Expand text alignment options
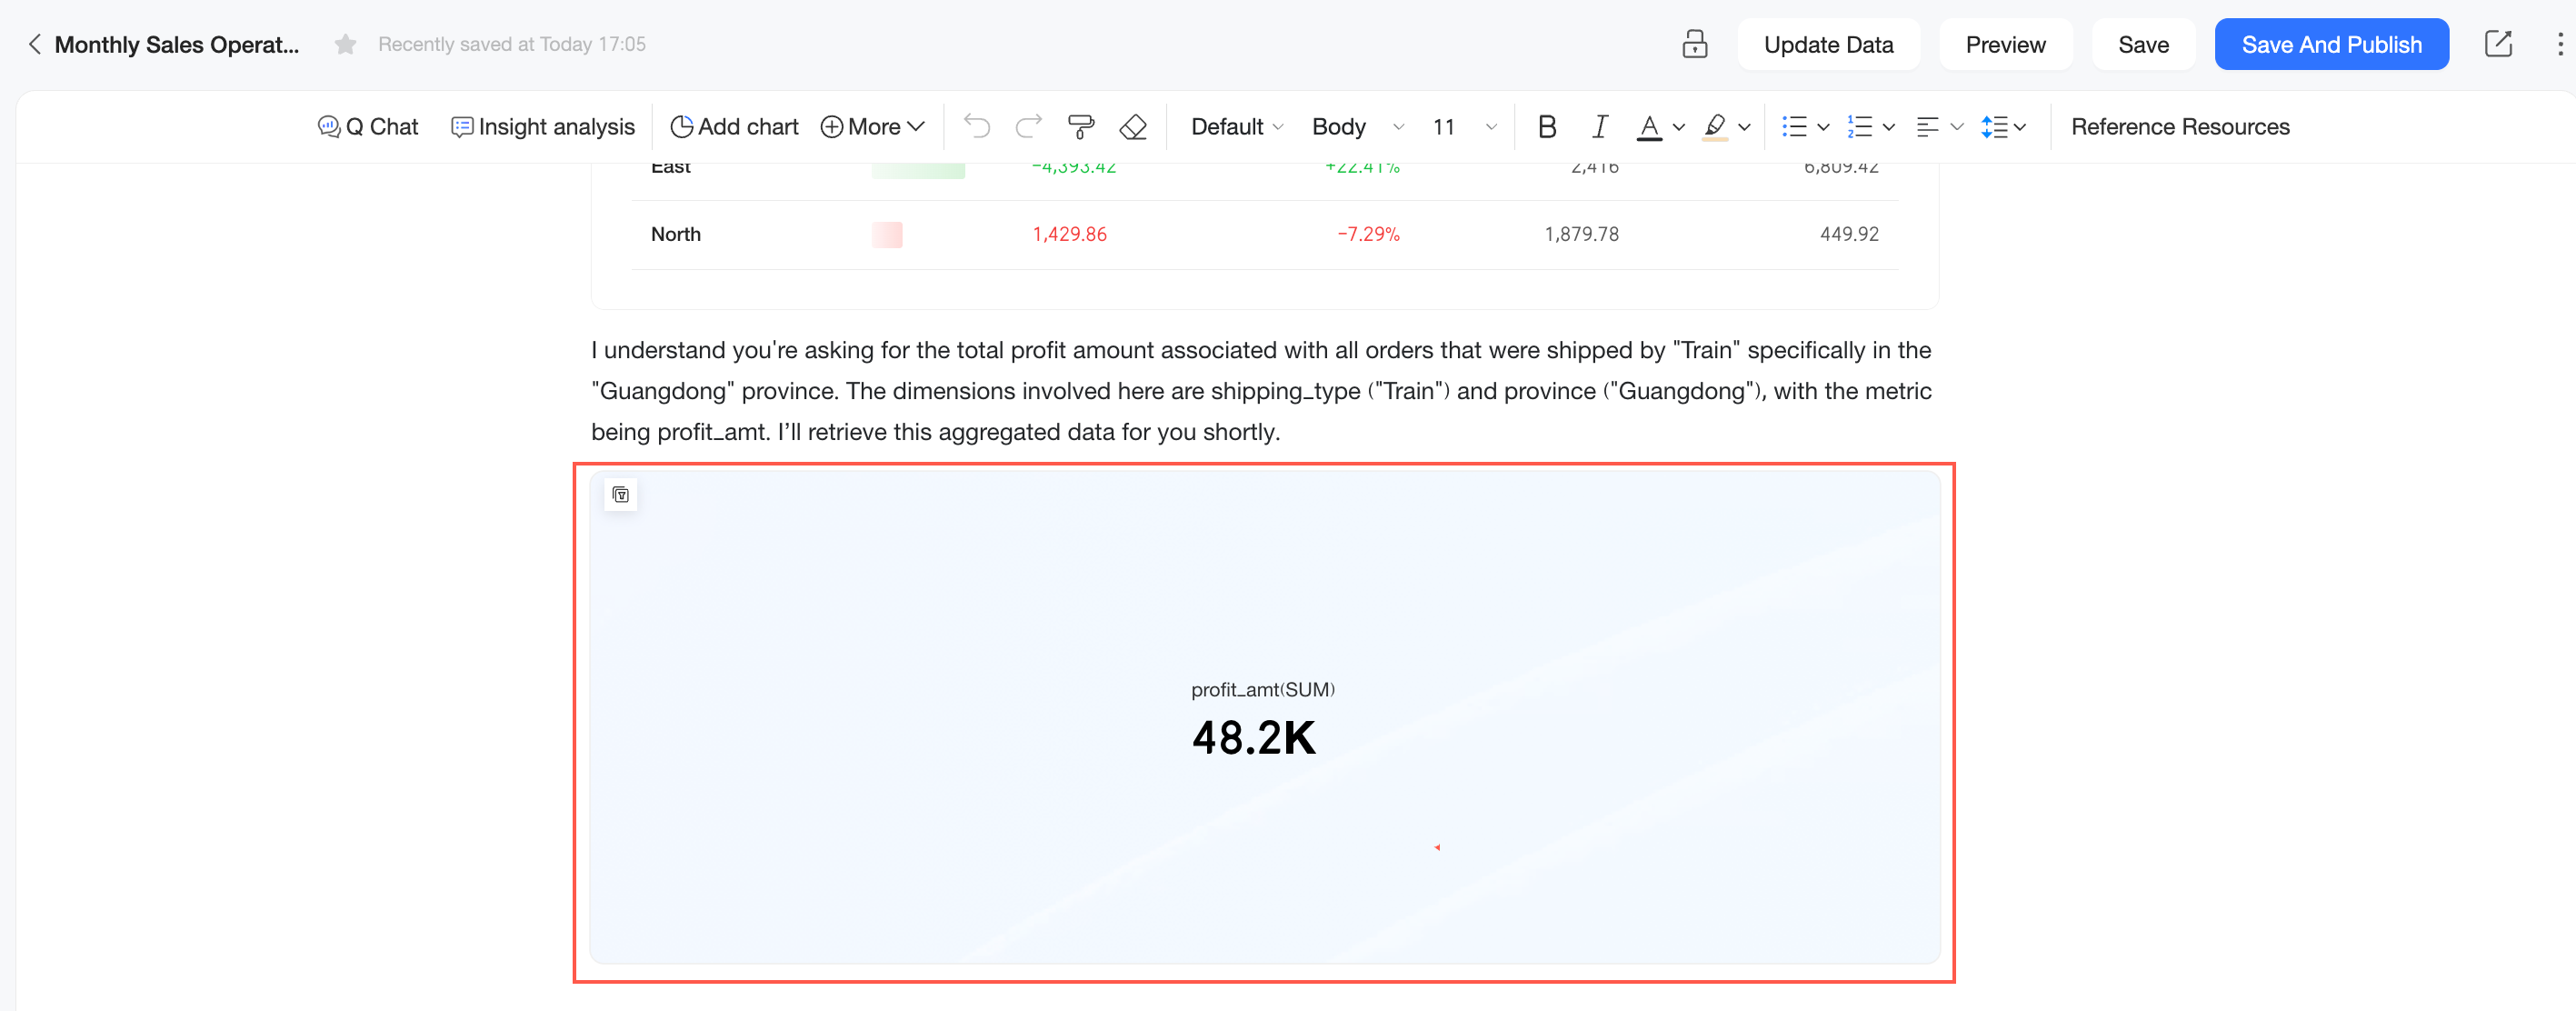 coord(1957,127)
